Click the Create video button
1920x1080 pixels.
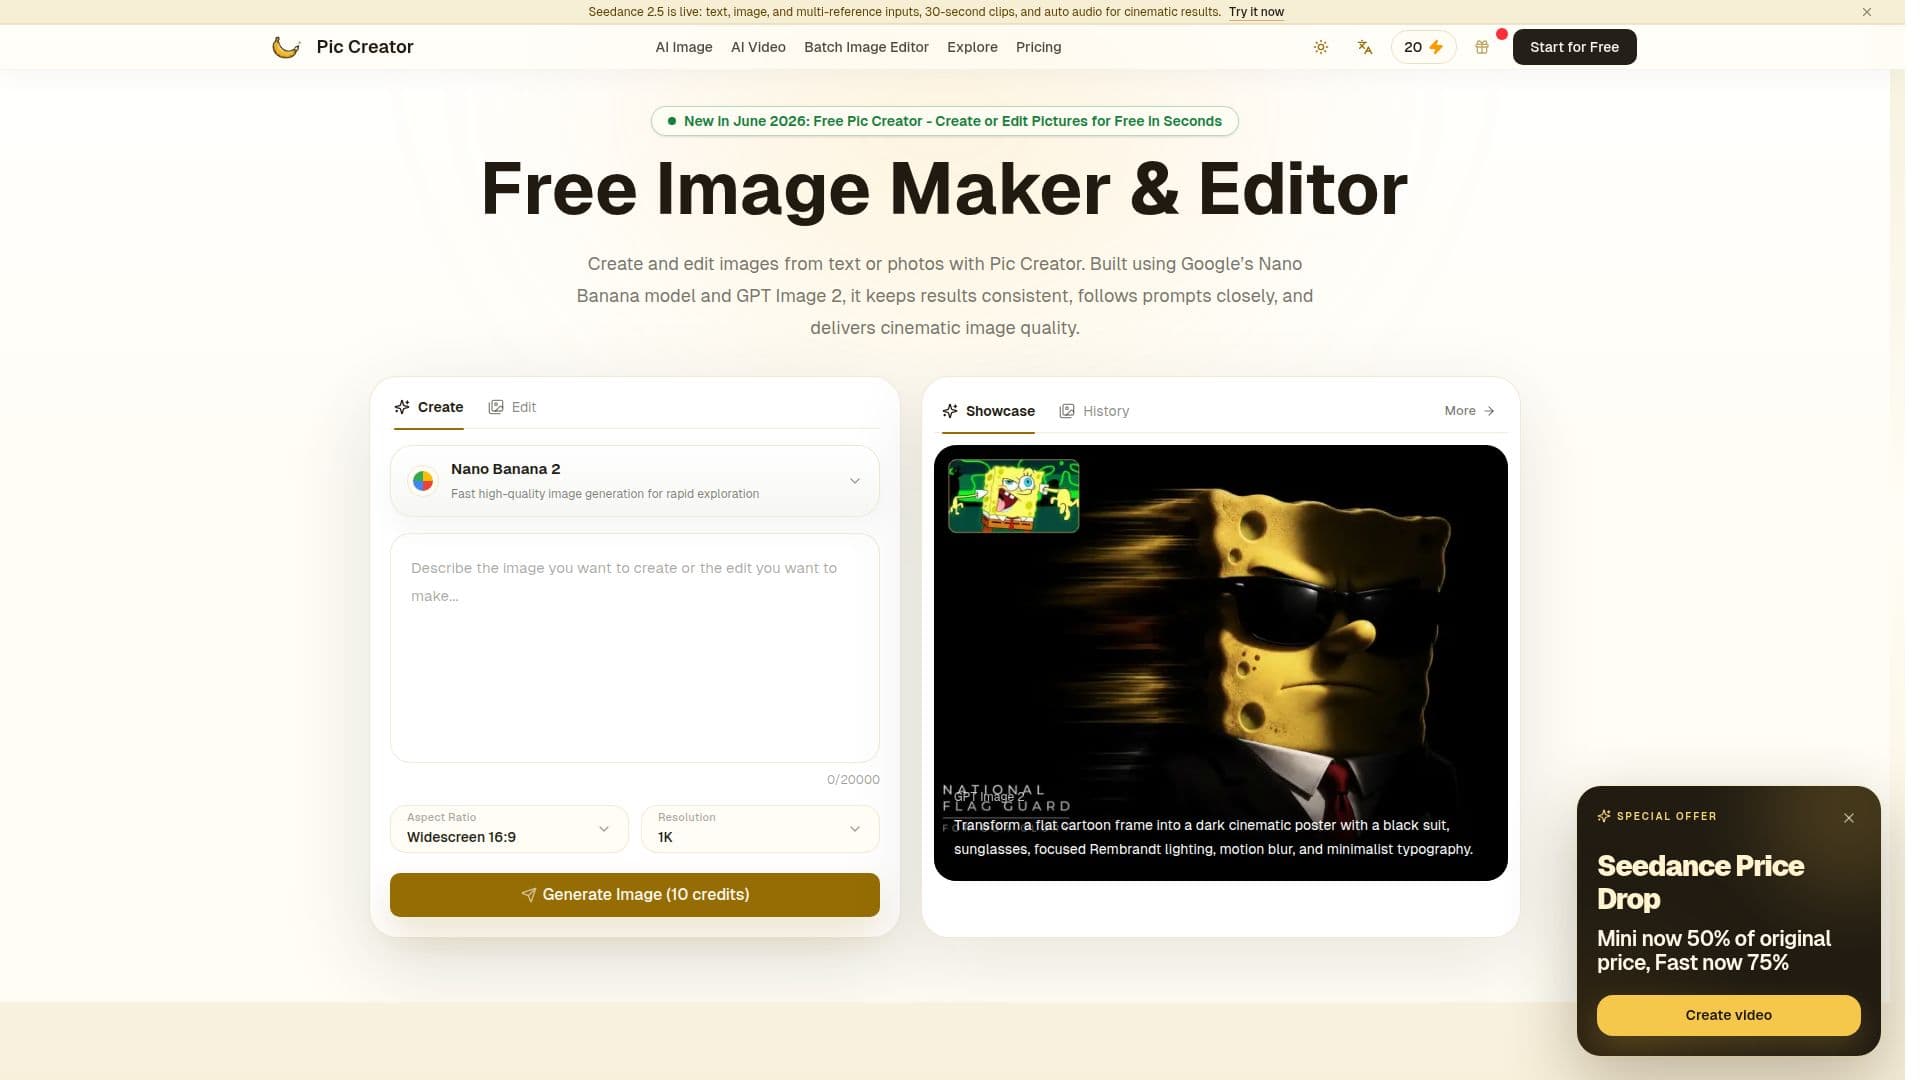pos(1728,1015)
